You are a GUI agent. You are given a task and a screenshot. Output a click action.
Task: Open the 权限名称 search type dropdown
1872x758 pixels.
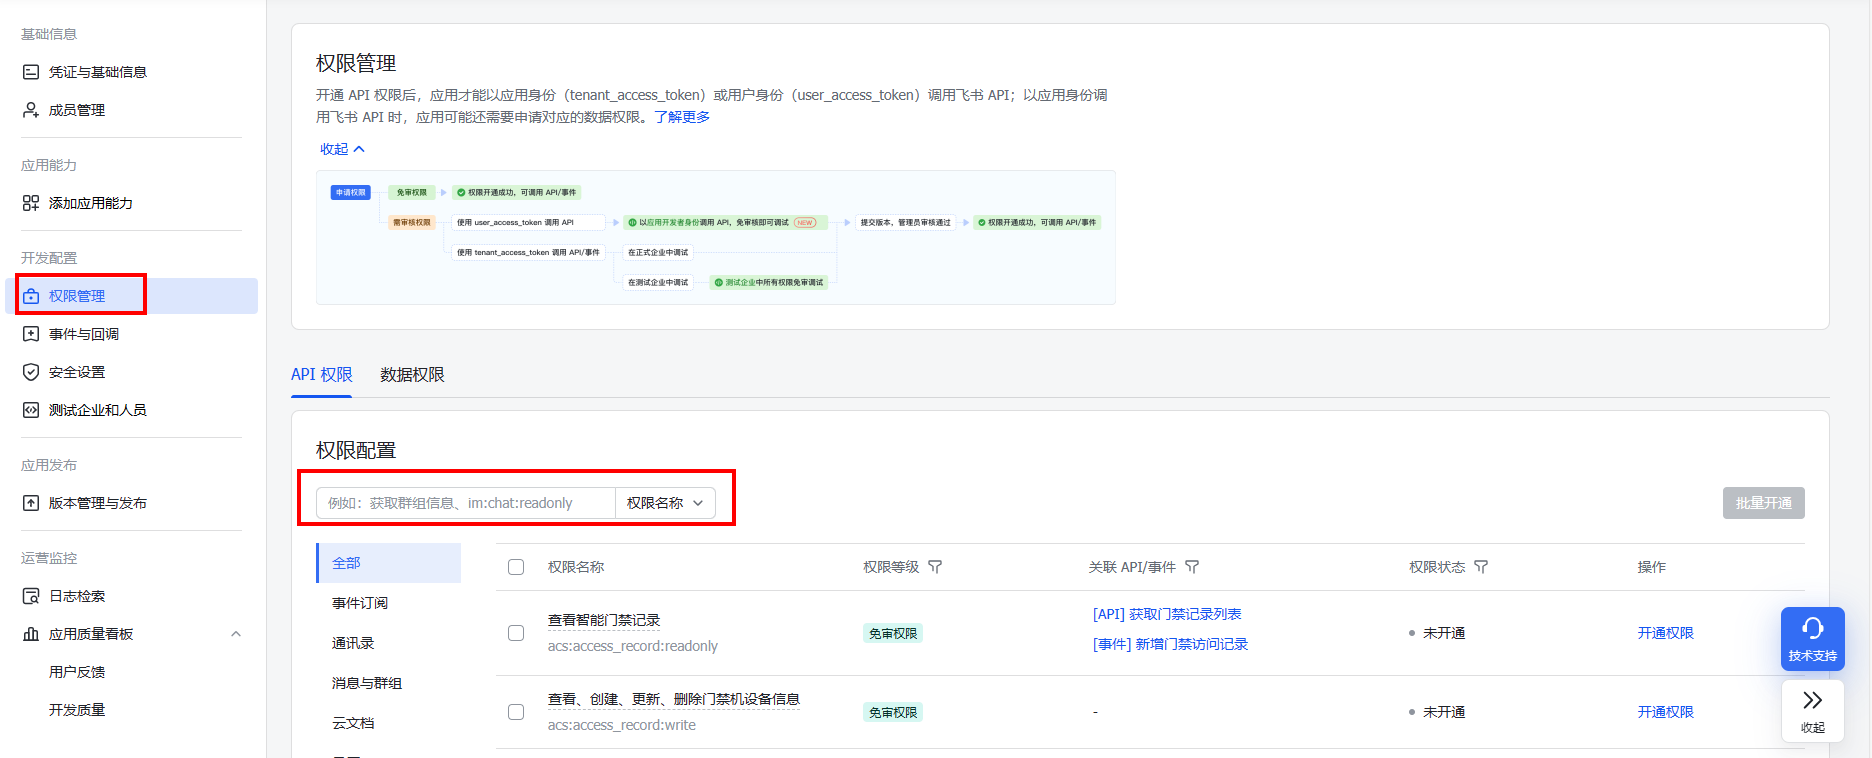(x=665, y=503)
